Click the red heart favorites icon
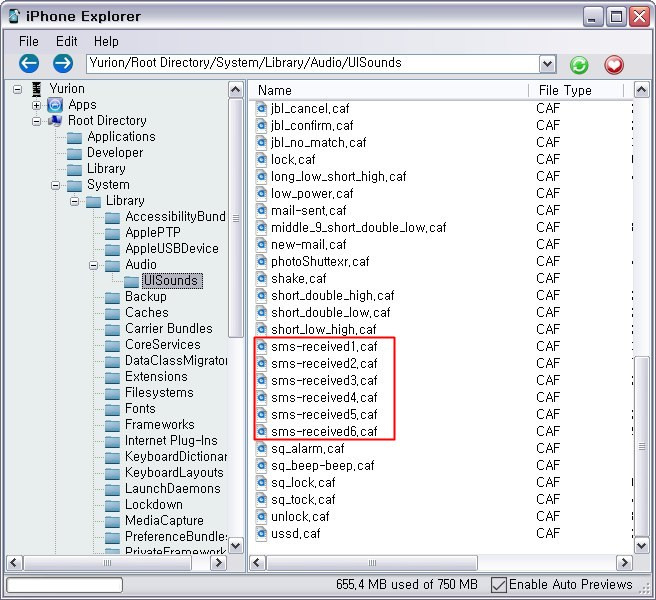The image size is (656, 600). tap(614, 65)
